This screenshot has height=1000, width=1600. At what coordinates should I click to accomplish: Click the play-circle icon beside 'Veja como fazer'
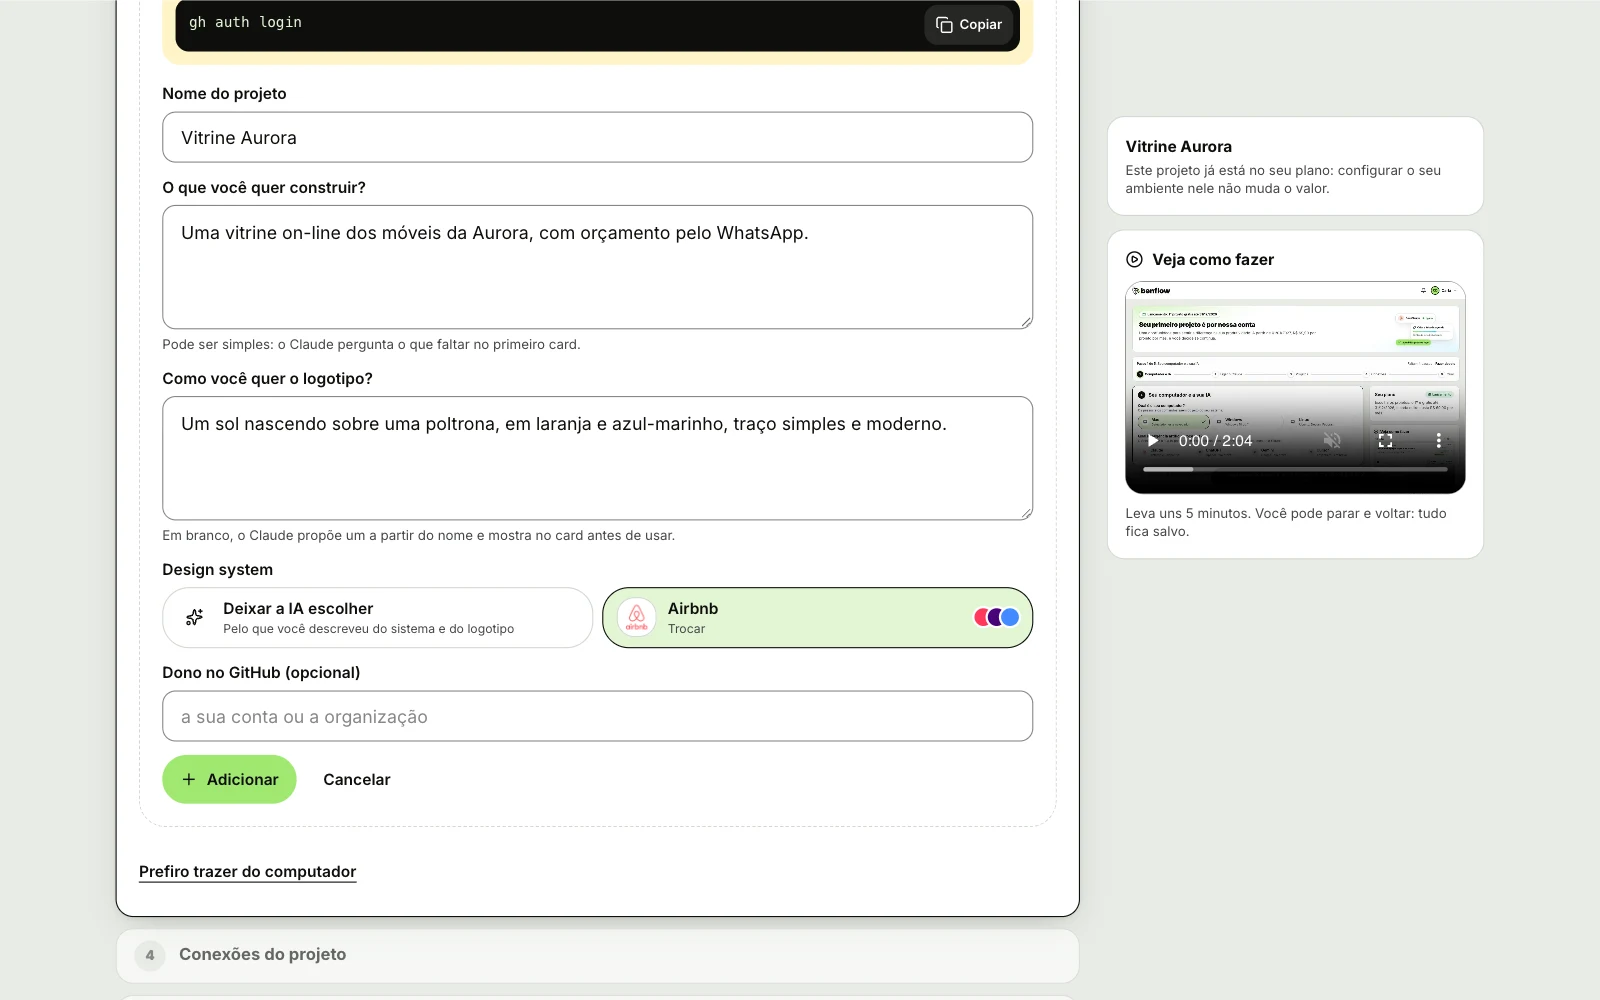(1134, 259)
